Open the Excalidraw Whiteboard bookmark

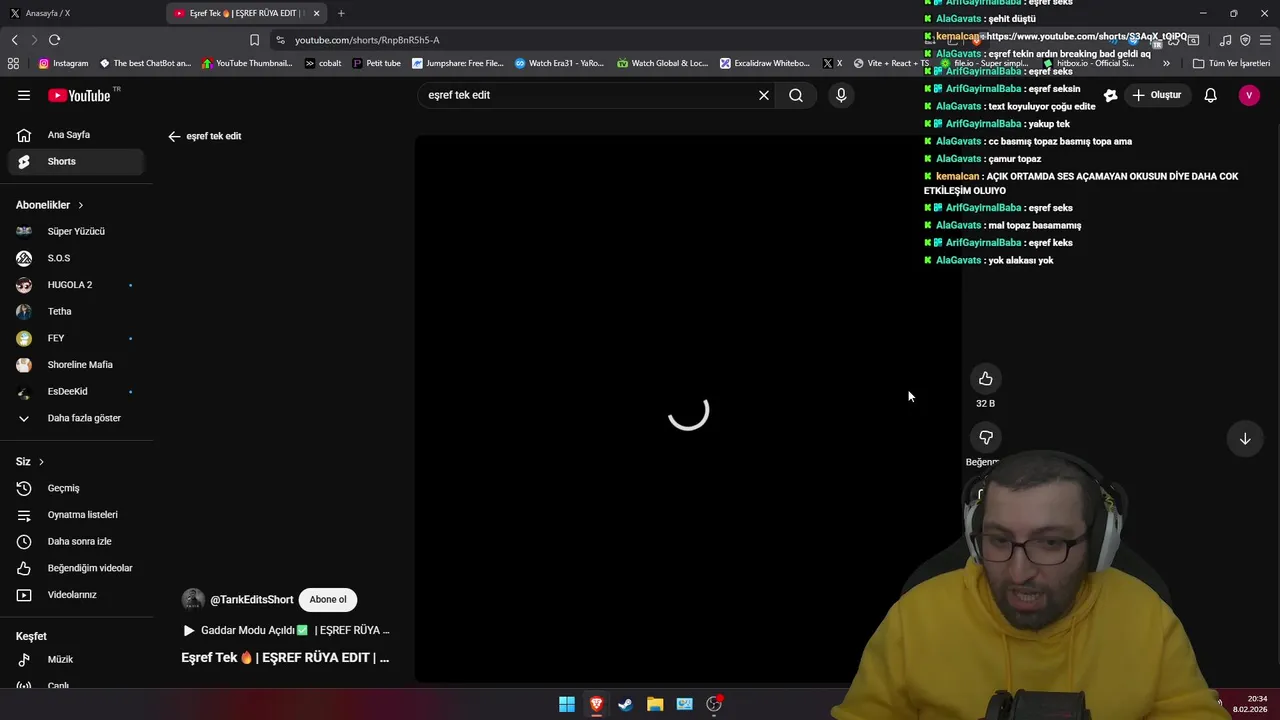pos(765,63)
